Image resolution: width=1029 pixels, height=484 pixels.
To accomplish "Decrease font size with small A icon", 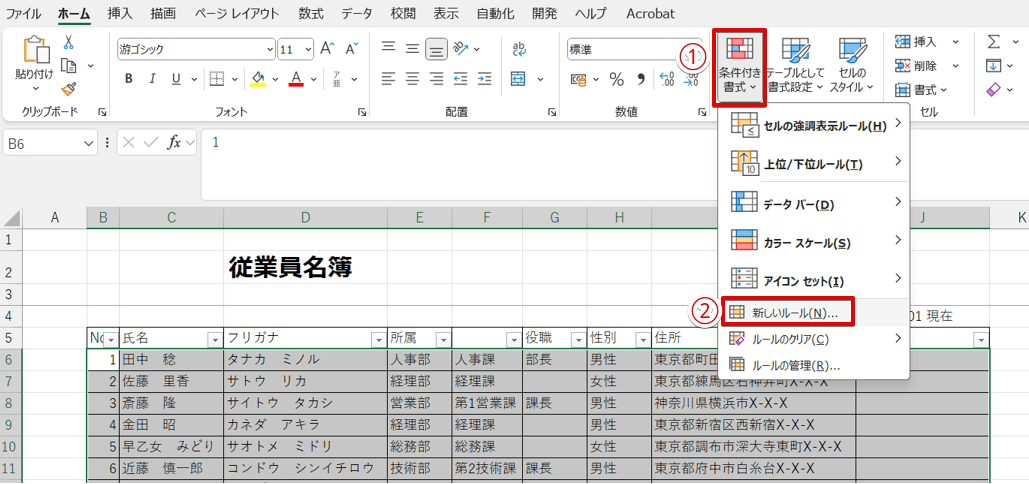I will coord(352,49).
